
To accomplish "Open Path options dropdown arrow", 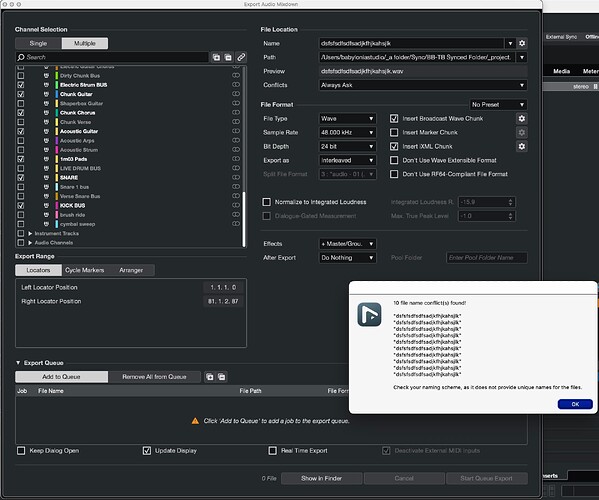I will [x=522, y=57].
